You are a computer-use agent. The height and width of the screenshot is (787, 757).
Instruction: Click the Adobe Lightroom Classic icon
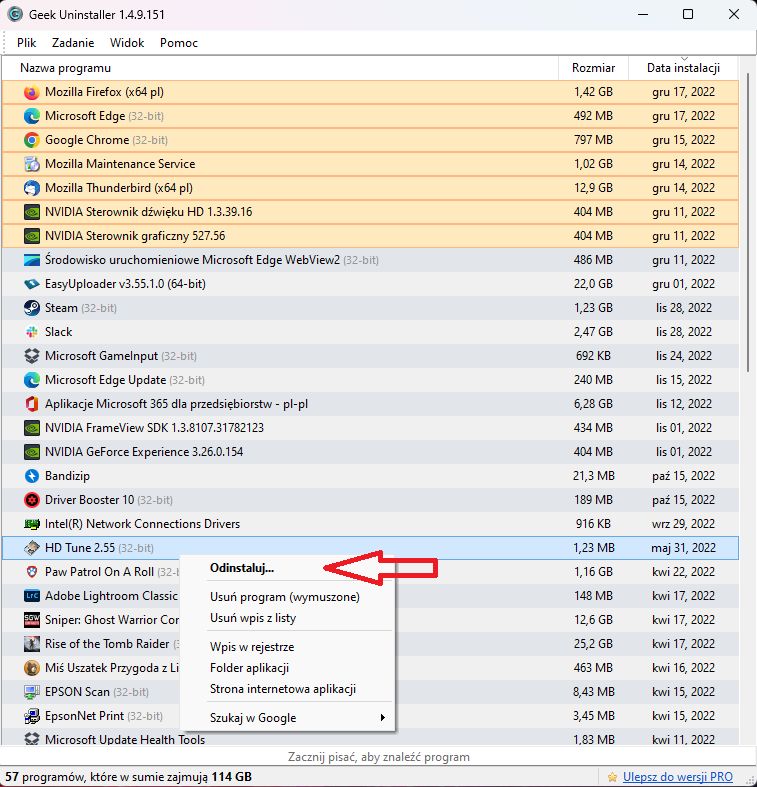tap(32, 596)
